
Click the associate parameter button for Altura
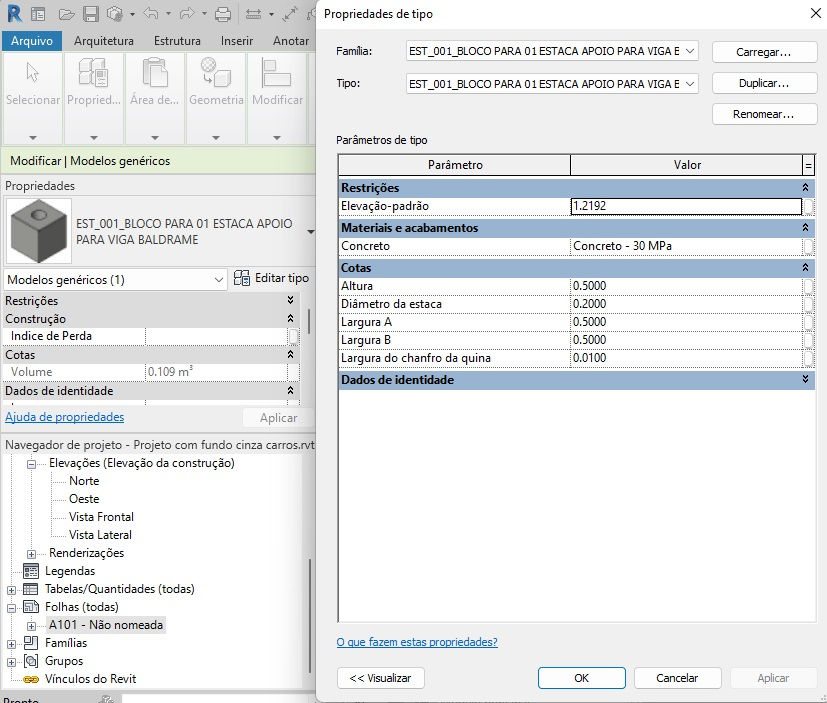click(808, 286)
